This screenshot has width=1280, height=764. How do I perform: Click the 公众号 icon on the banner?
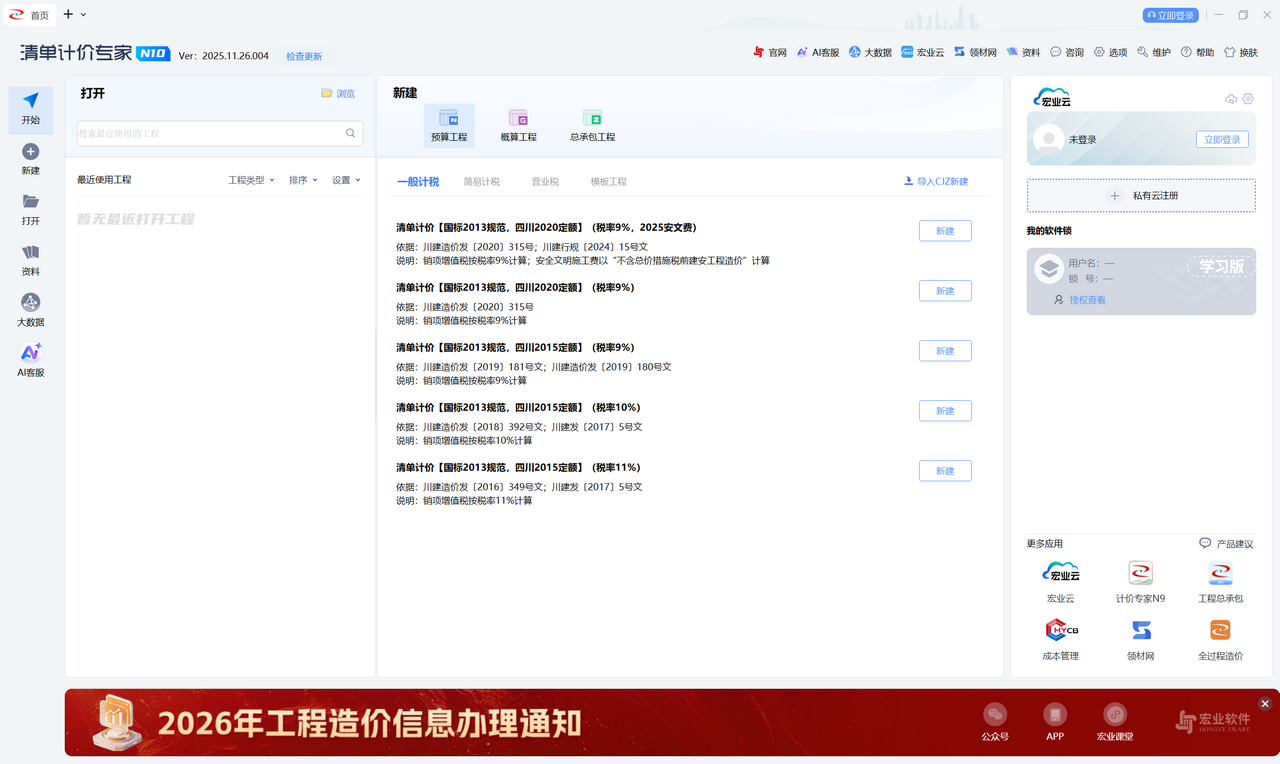coord(994,715)
